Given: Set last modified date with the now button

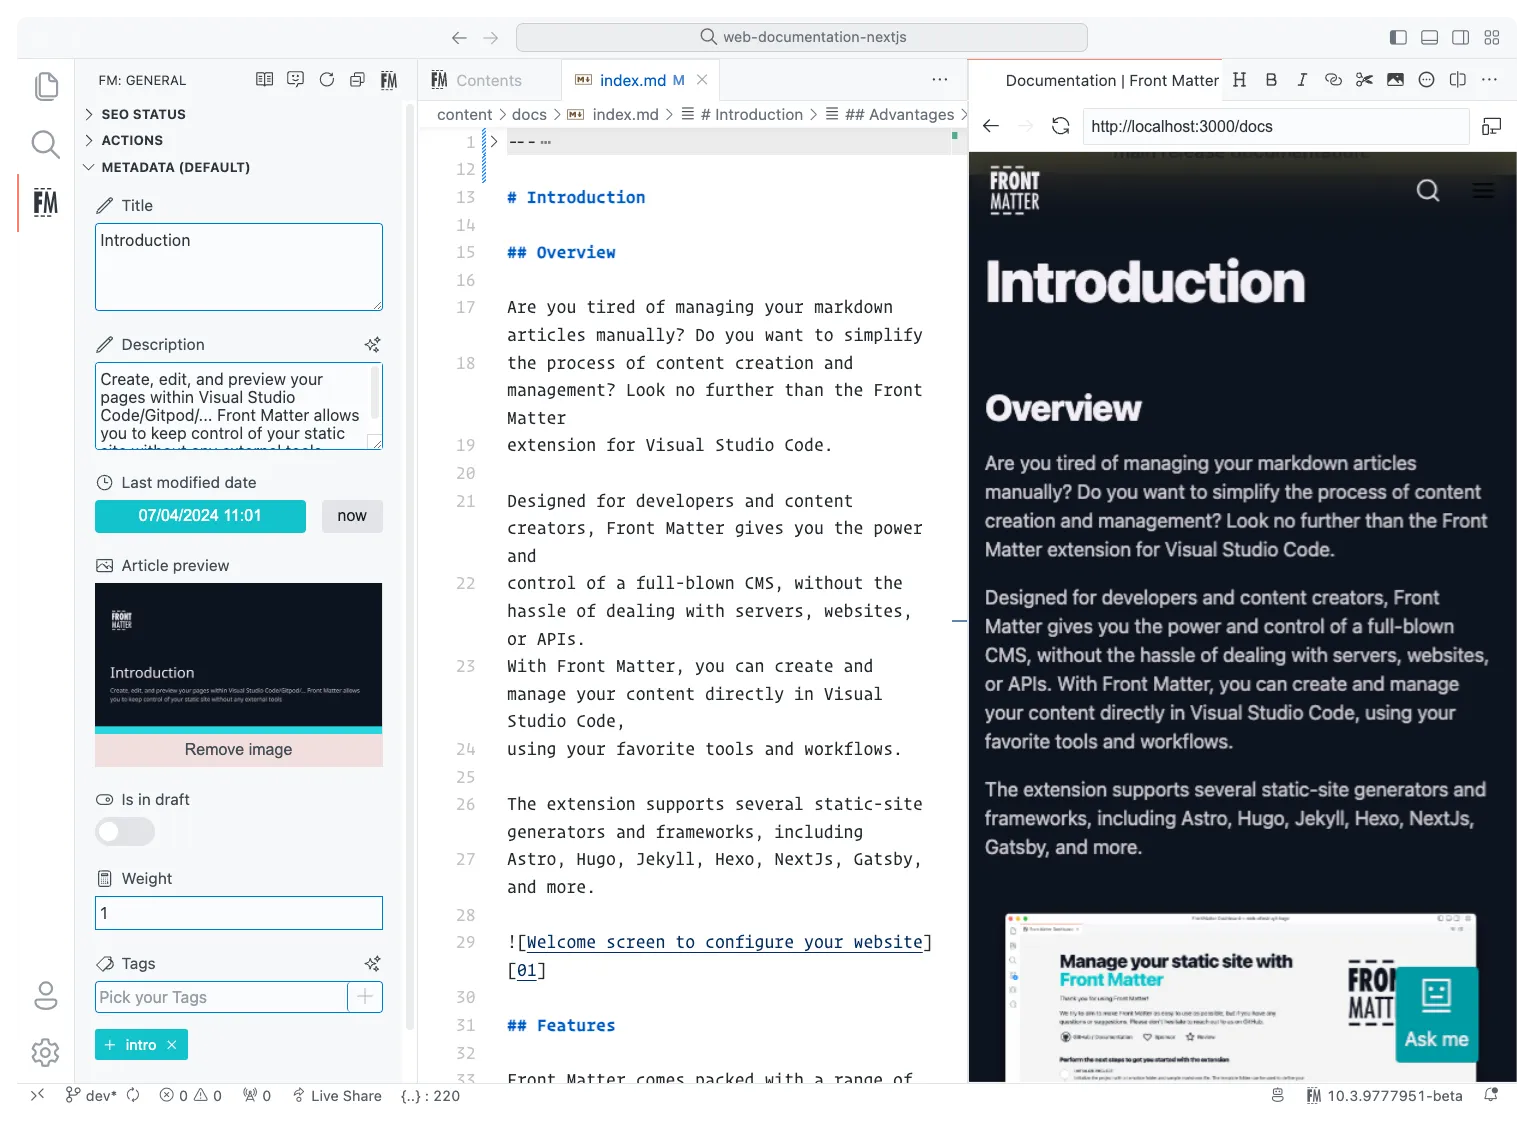Looking at the screenshot, I should tap(352, 516).
